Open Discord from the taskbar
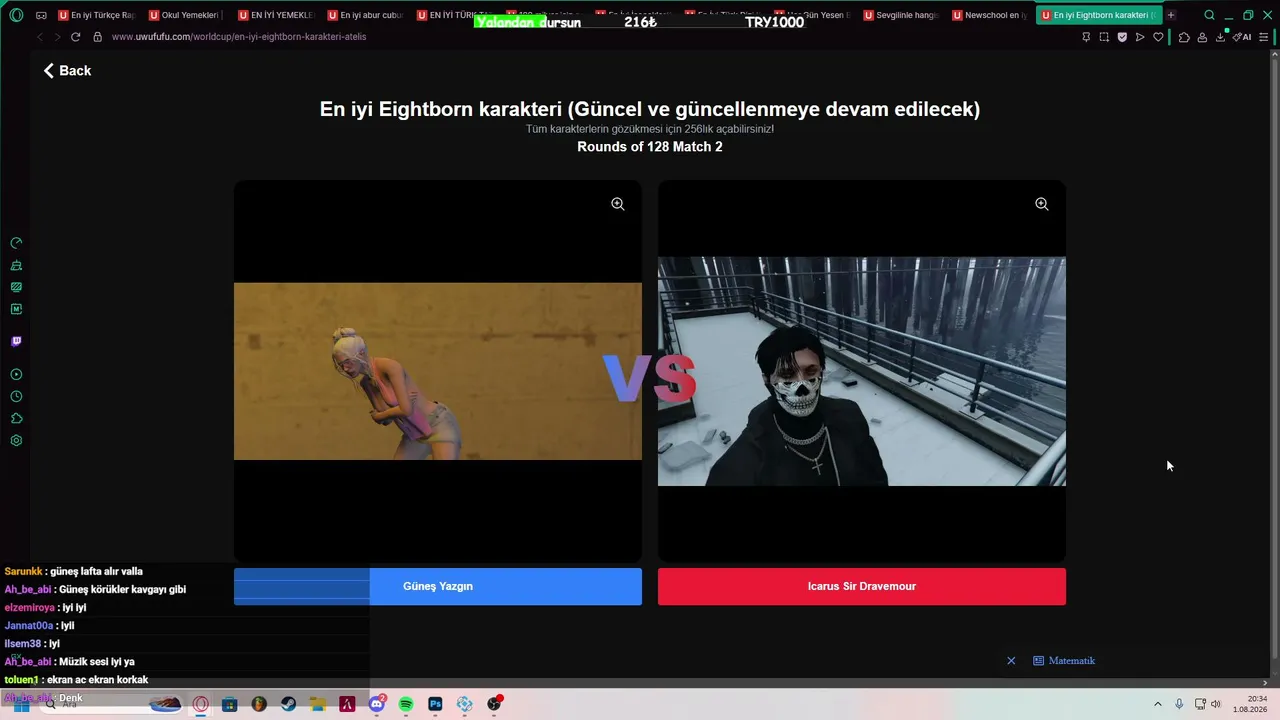Viewport: 1280px width, 720px height. (x=377, y=704)
